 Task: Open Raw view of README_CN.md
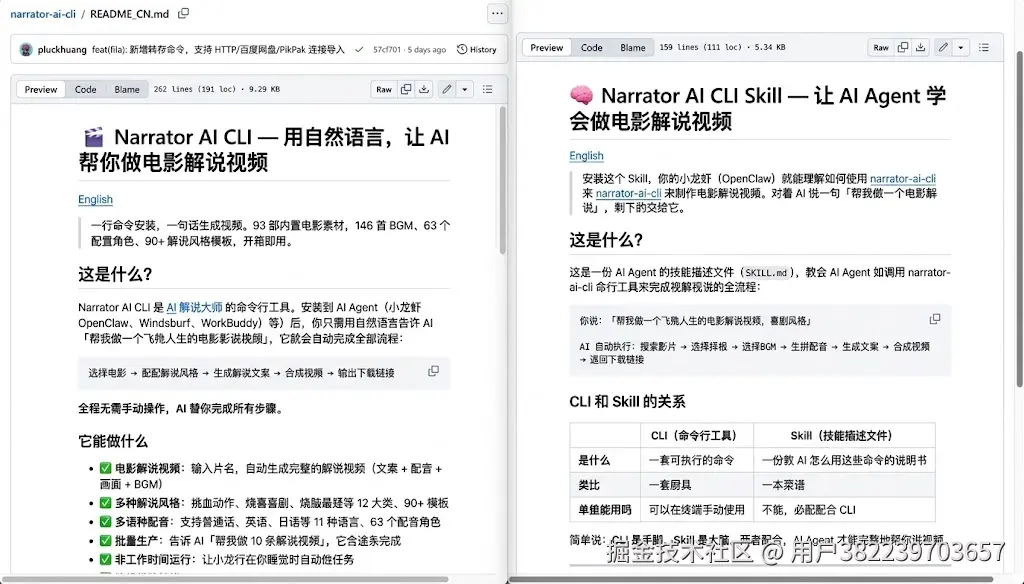(x=384, y=89)
